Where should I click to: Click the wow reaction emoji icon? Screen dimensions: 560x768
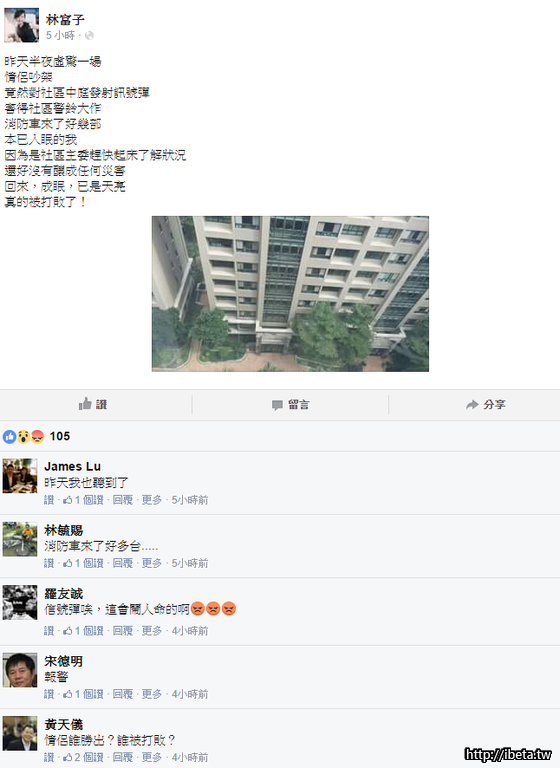tap(24, 436)
